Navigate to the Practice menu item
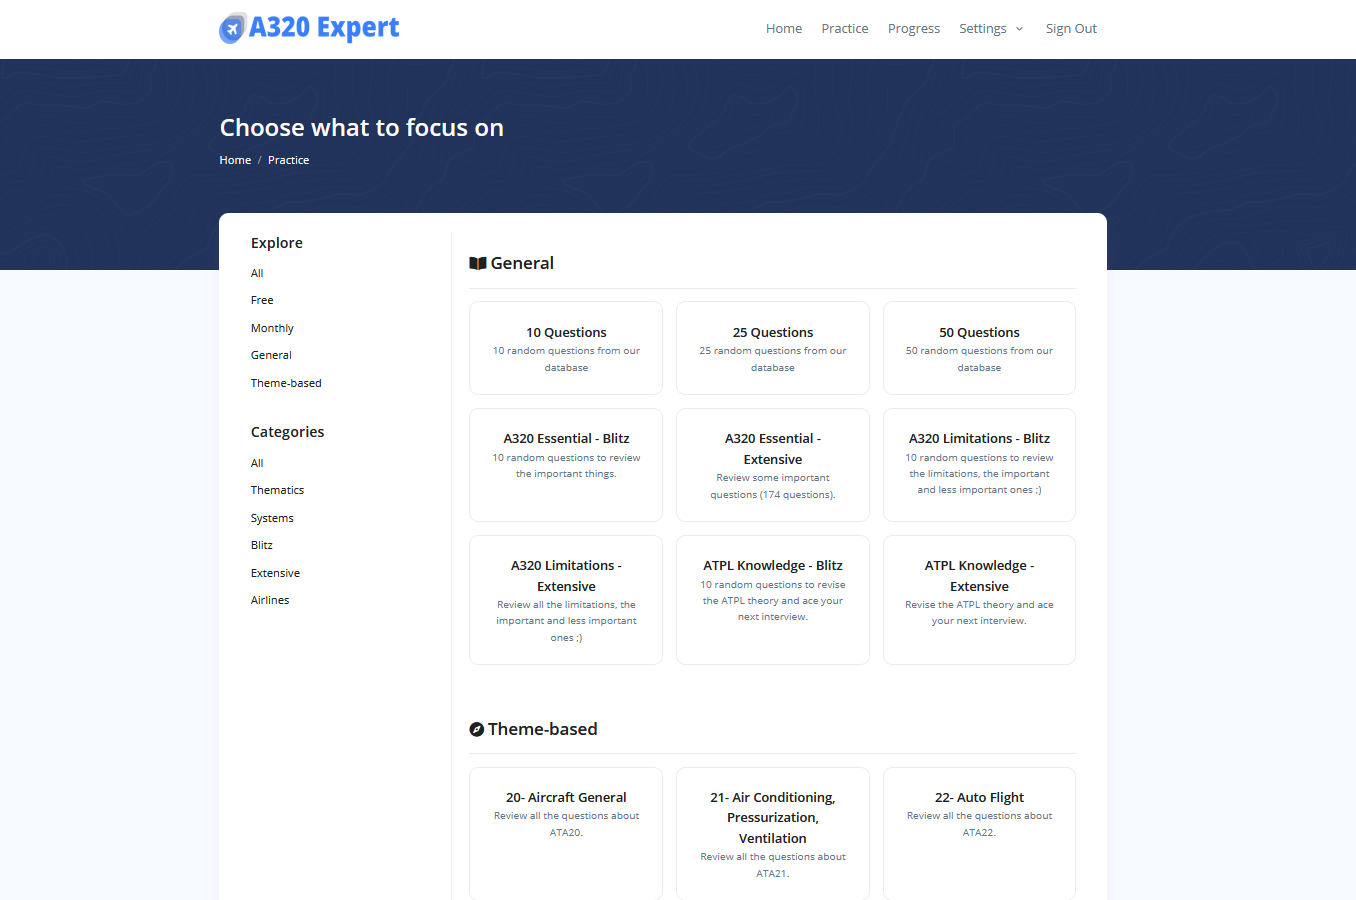 point(844,28)
